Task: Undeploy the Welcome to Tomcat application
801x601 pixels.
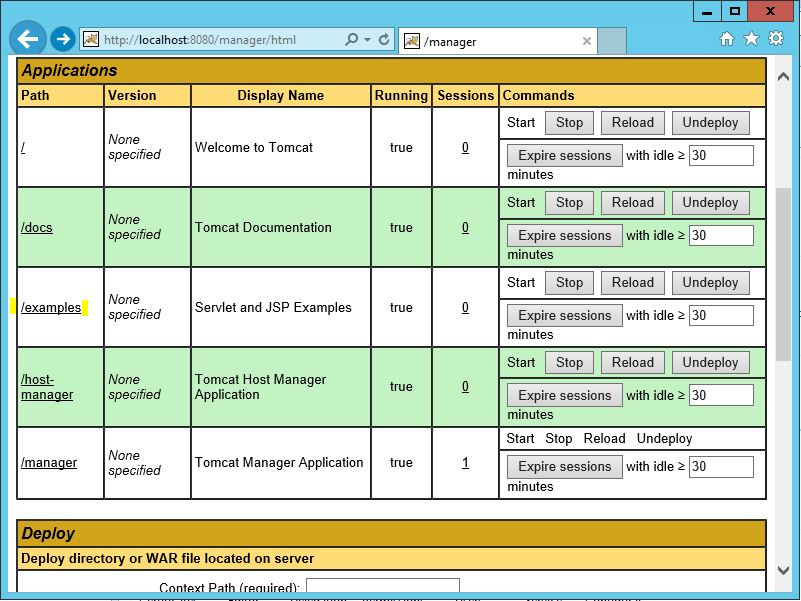Action: 710,123
